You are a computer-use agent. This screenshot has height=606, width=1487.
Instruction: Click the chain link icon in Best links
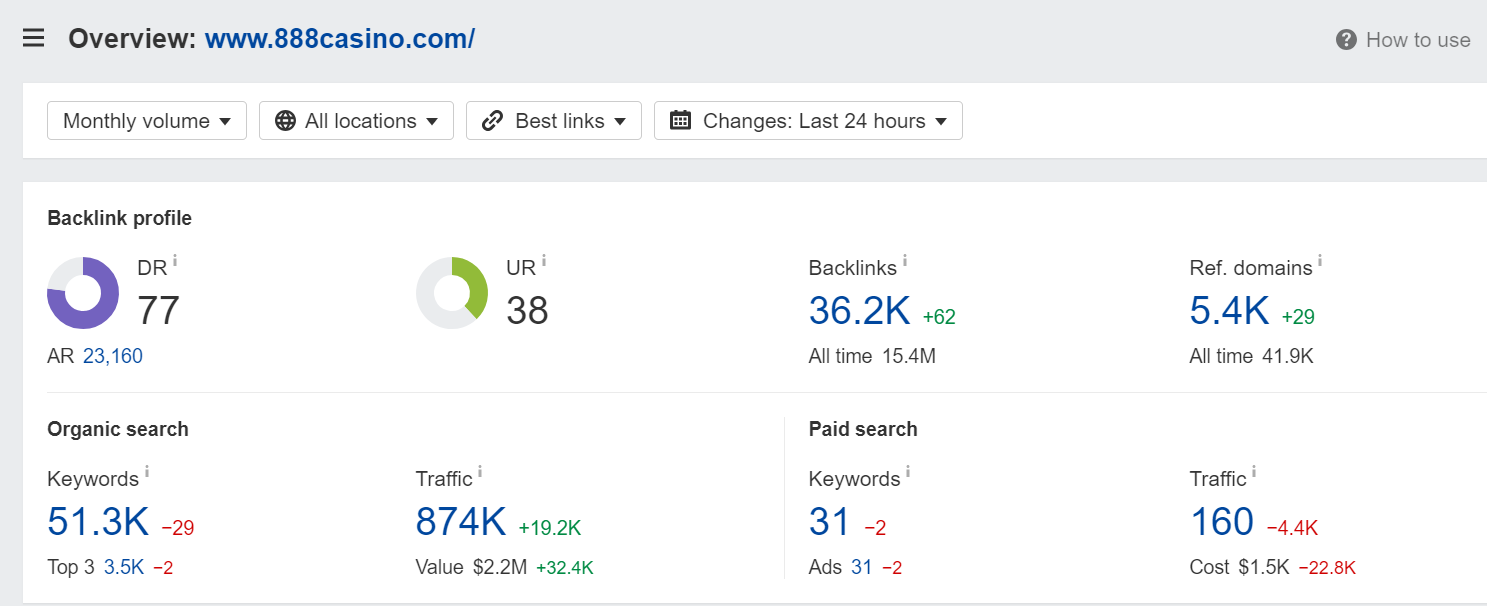[x=492, y=121]
